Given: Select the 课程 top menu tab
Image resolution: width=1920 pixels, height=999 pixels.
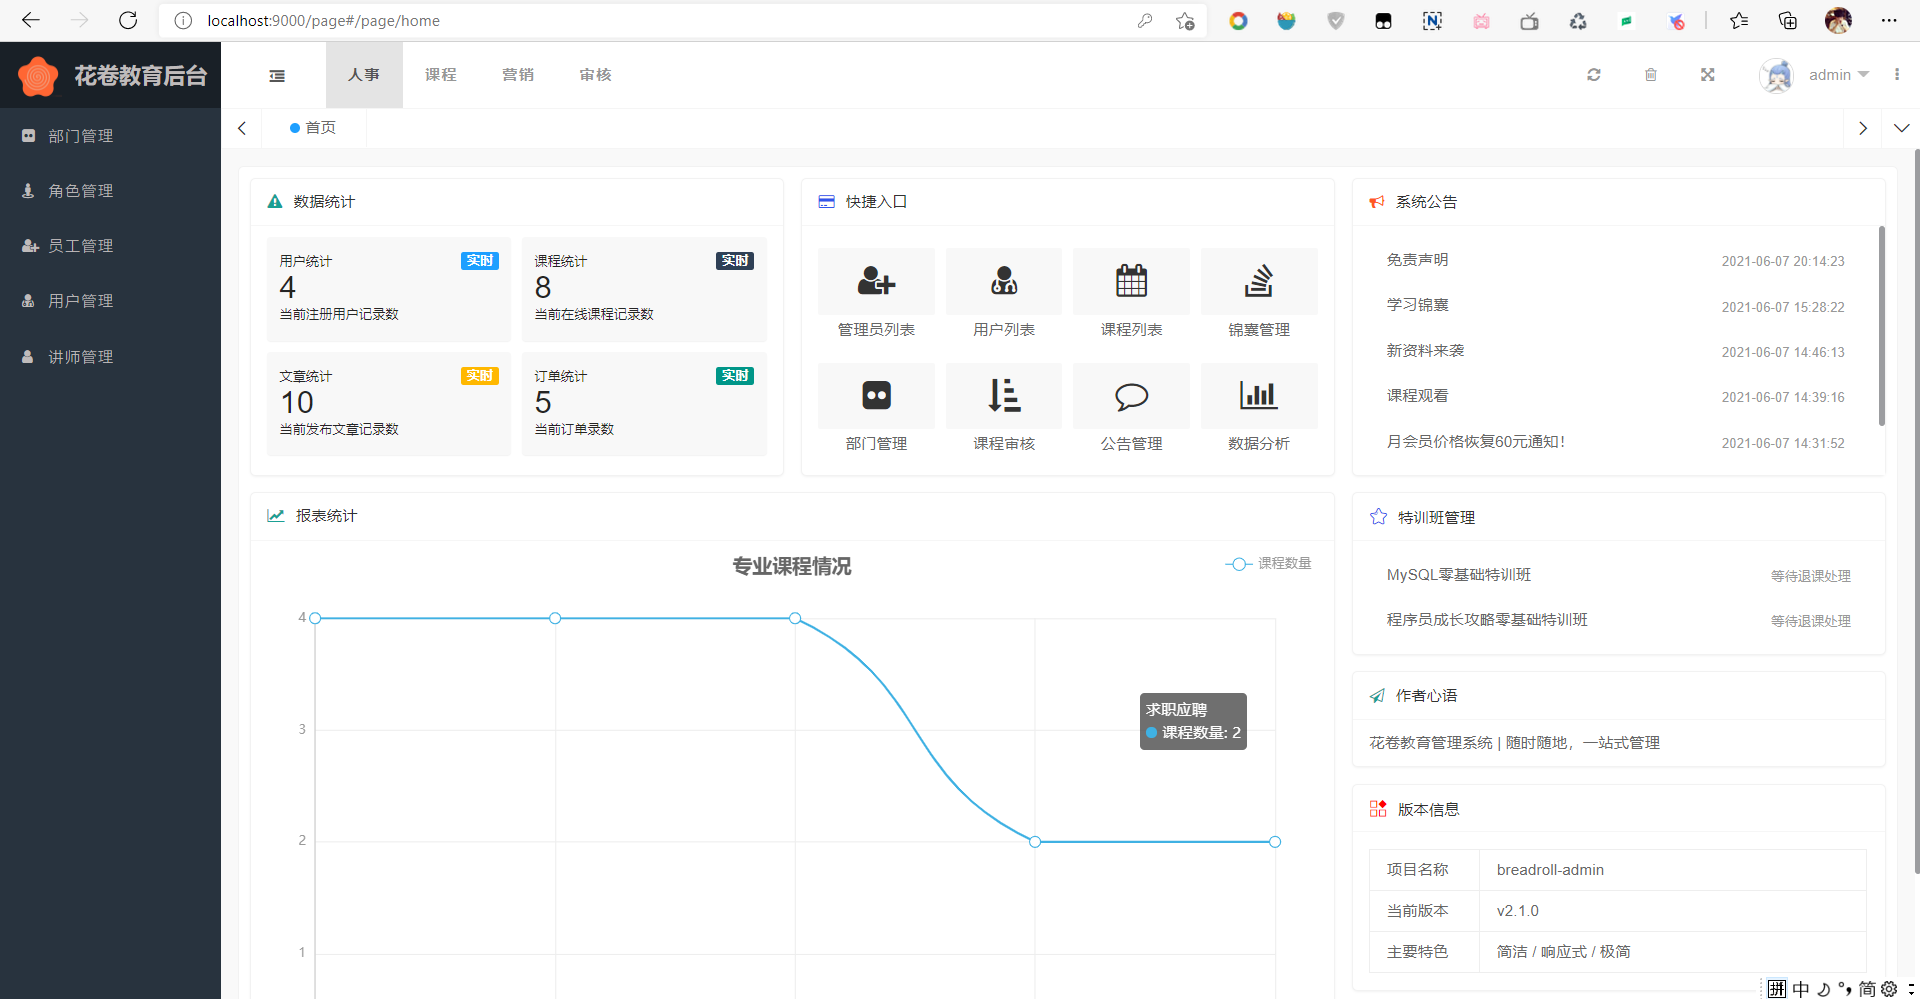Looking at the screenshot, I should [x=441, y=75].
